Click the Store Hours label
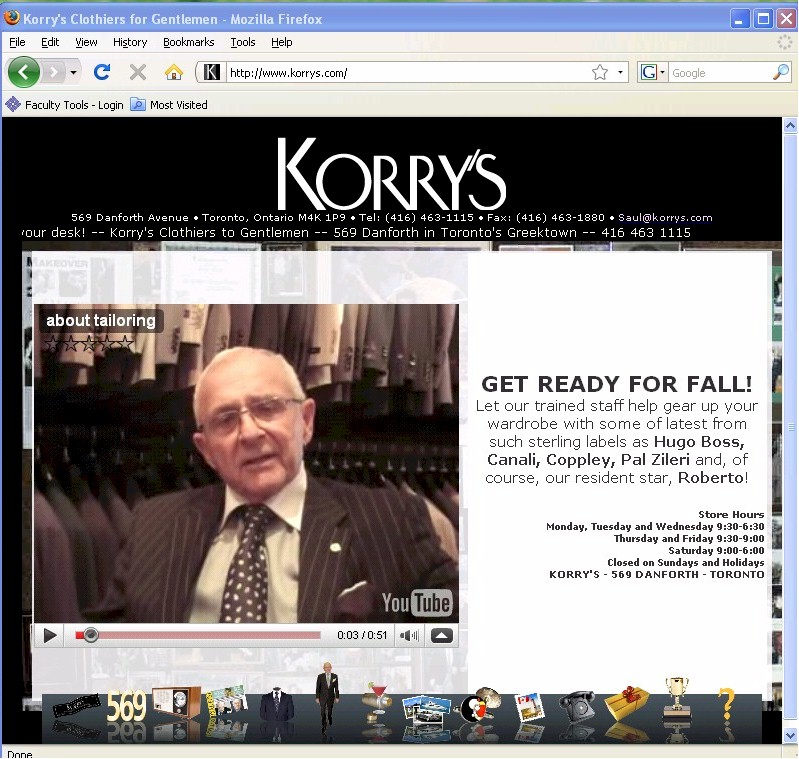 [731, 514]
